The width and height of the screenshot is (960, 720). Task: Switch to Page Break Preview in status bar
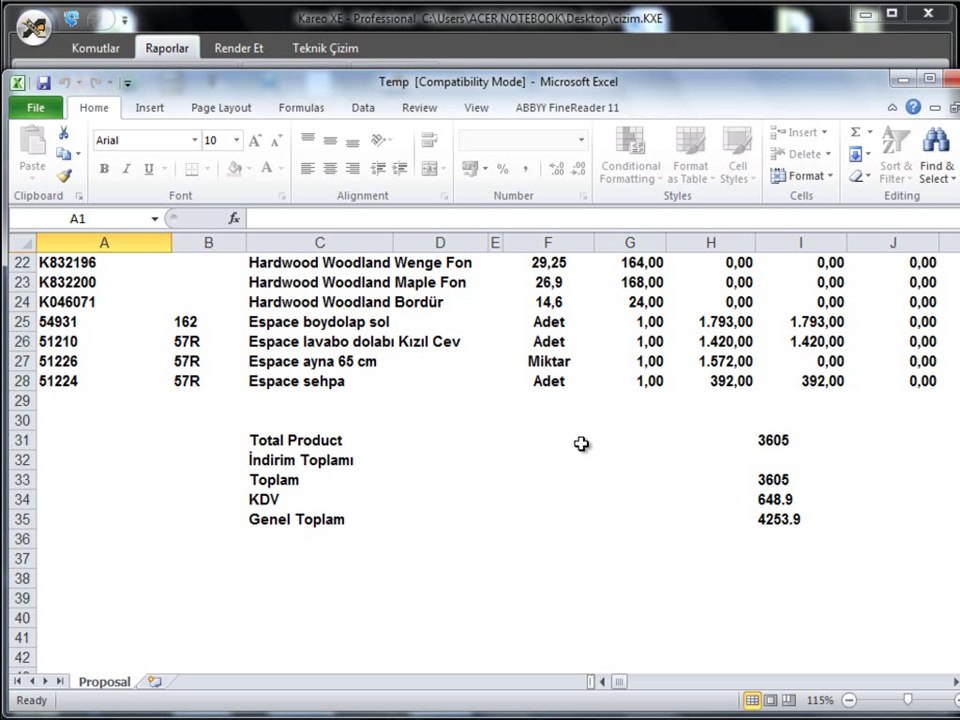click(789, 700)
